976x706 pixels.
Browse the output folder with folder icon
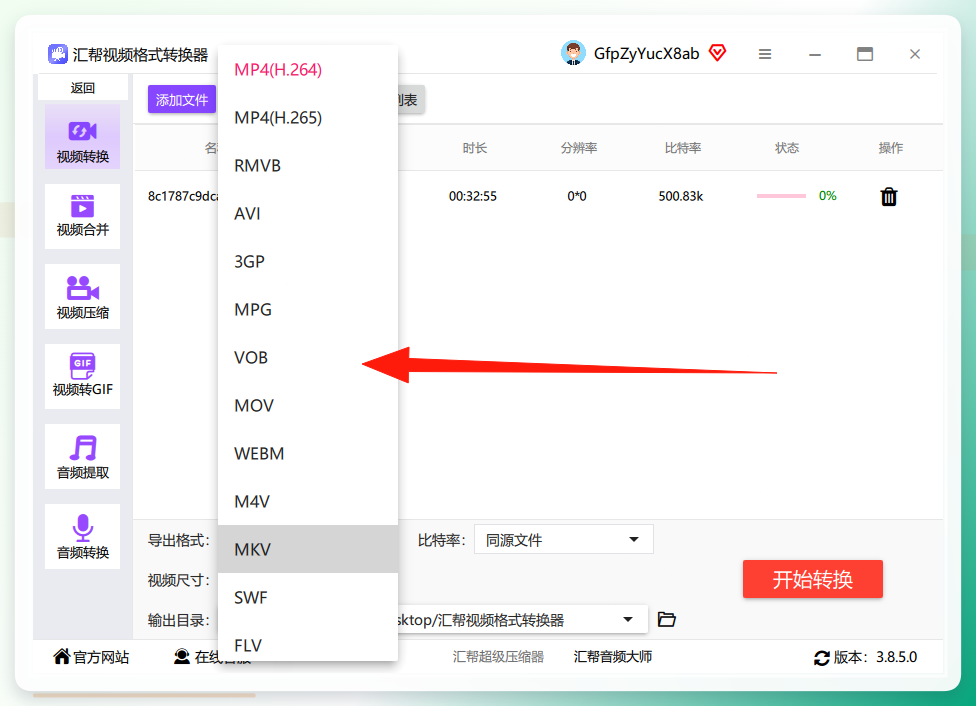[667, 619]
